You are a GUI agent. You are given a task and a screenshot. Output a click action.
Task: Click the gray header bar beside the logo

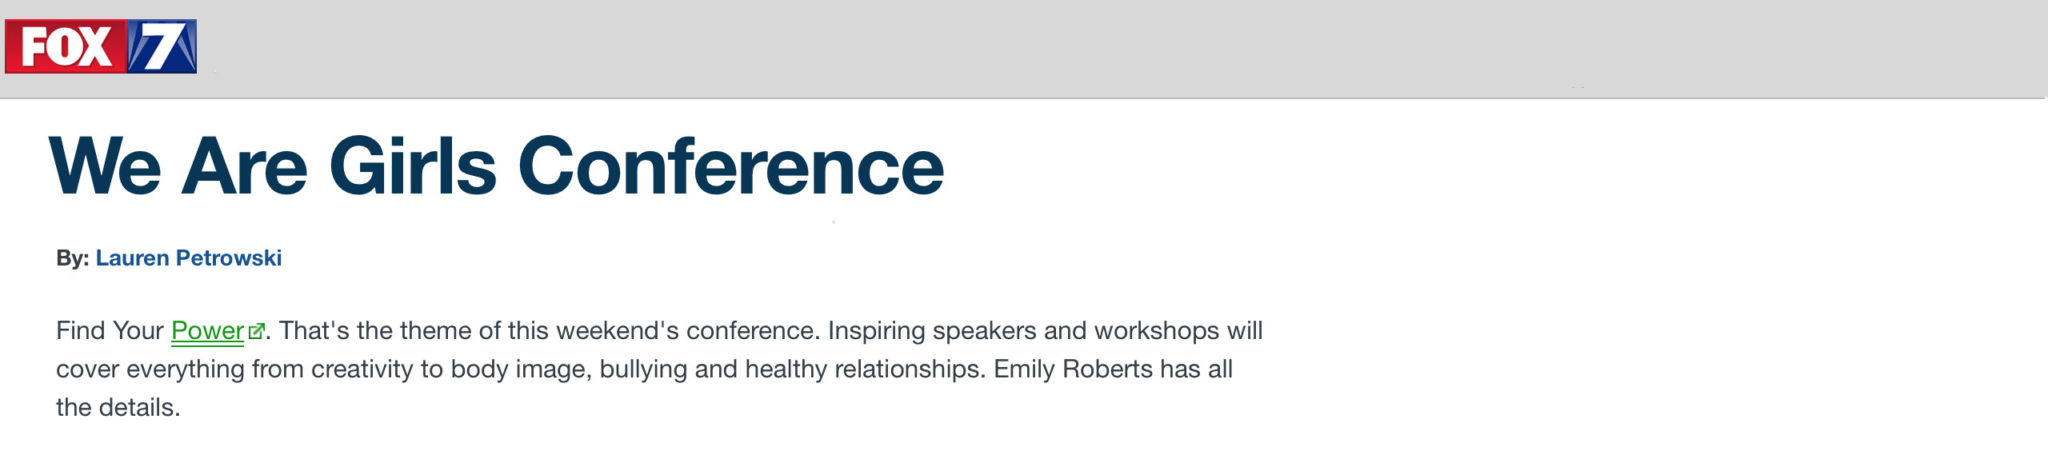tap(1120, 48)
